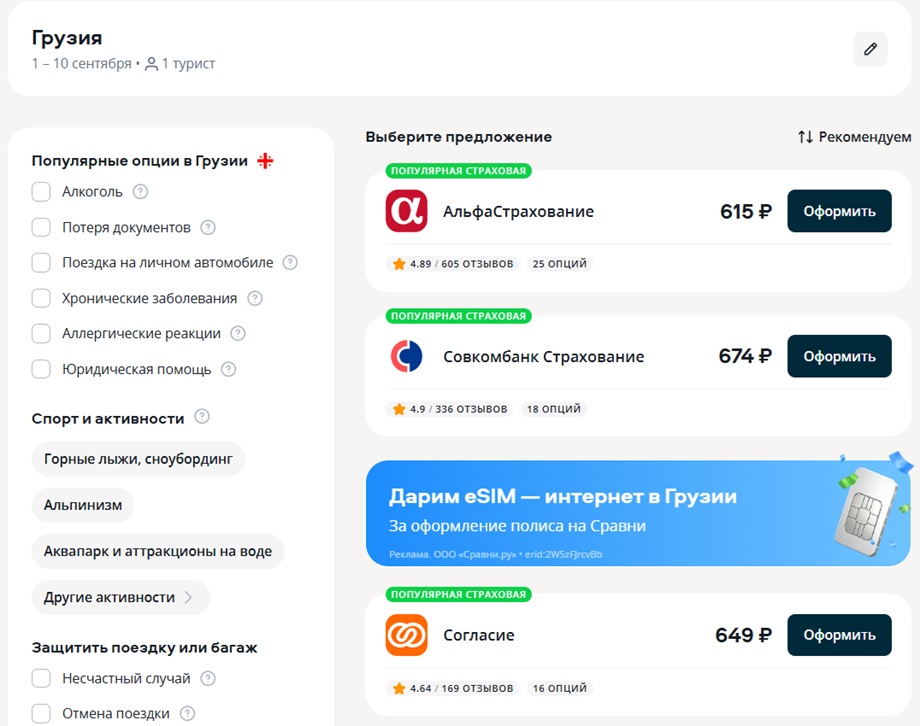Click Выберите предложение heading
The image size is (920, 726).
coord(459,137)
